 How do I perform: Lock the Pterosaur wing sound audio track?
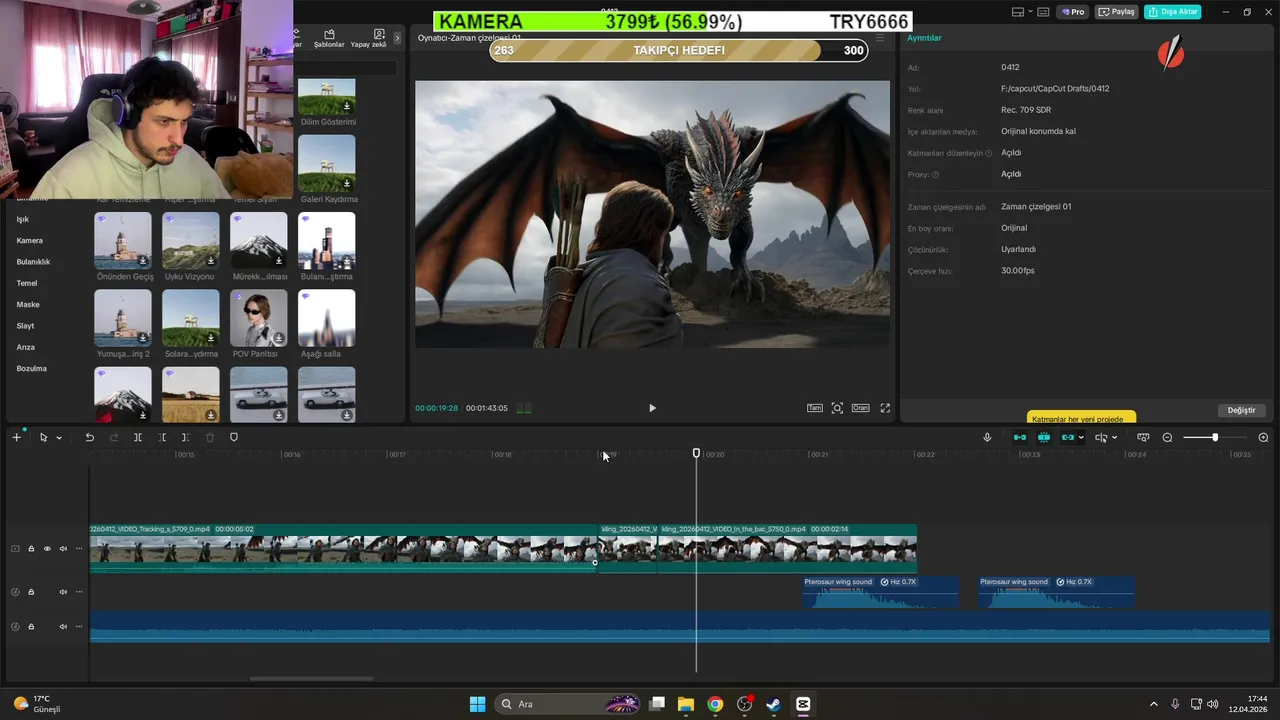click(x=31, y=592)
